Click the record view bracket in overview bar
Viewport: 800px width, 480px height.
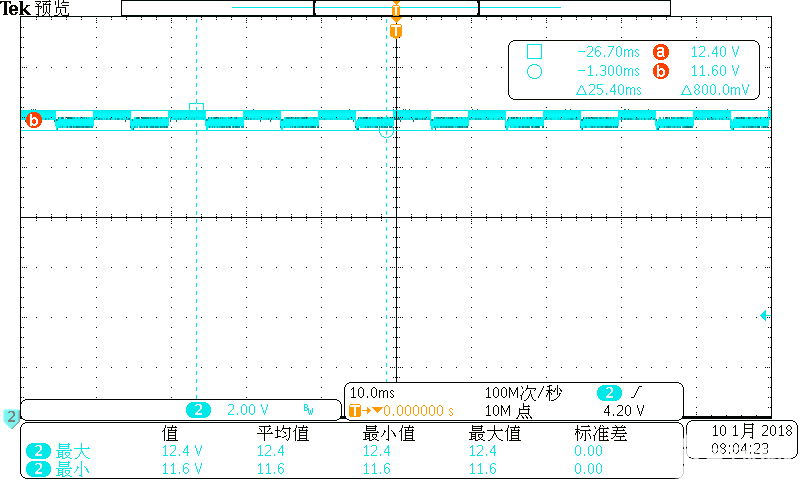tap(396, 8)
